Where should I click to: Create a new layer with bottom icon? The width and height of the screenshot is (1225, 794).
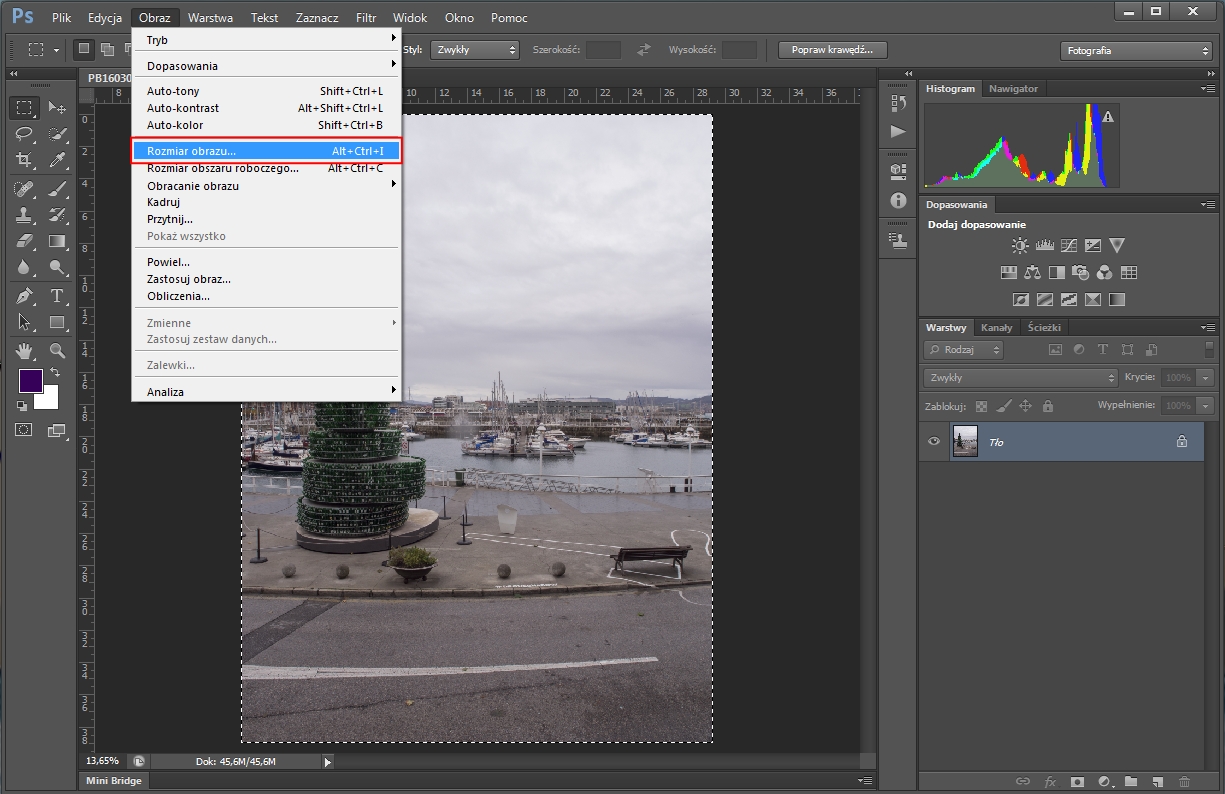tap(1157, 781)
